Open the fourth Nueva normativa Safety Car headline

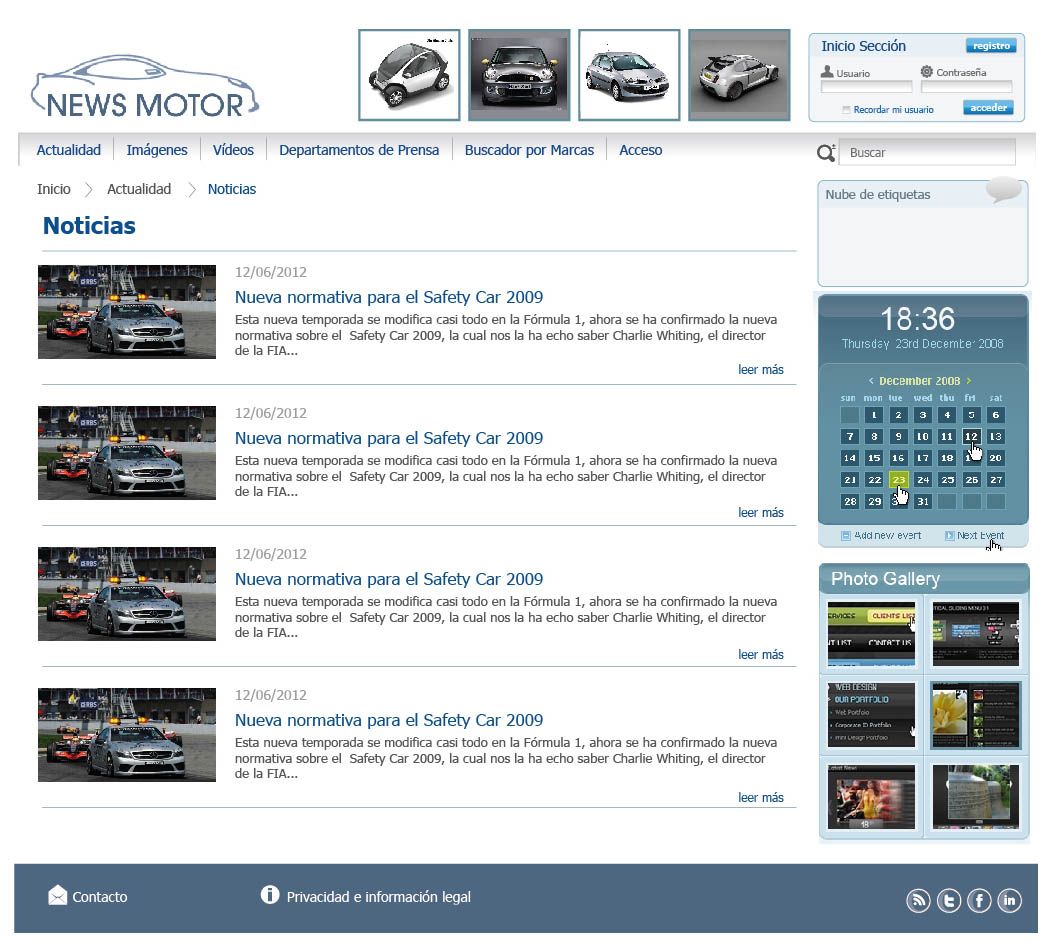389,720
